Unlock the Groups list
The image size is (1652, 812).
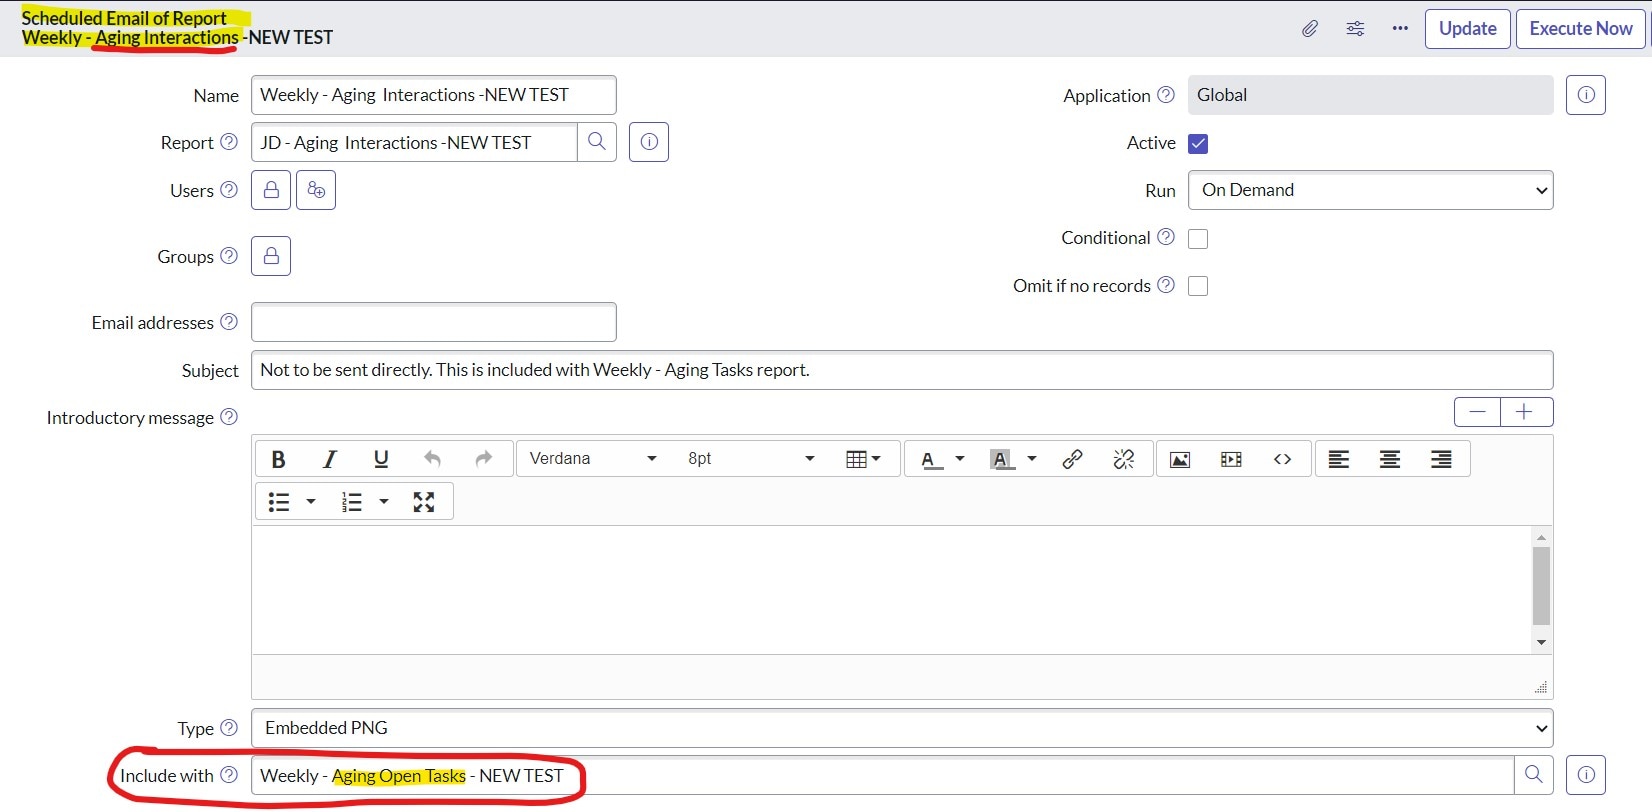[271, 256]
